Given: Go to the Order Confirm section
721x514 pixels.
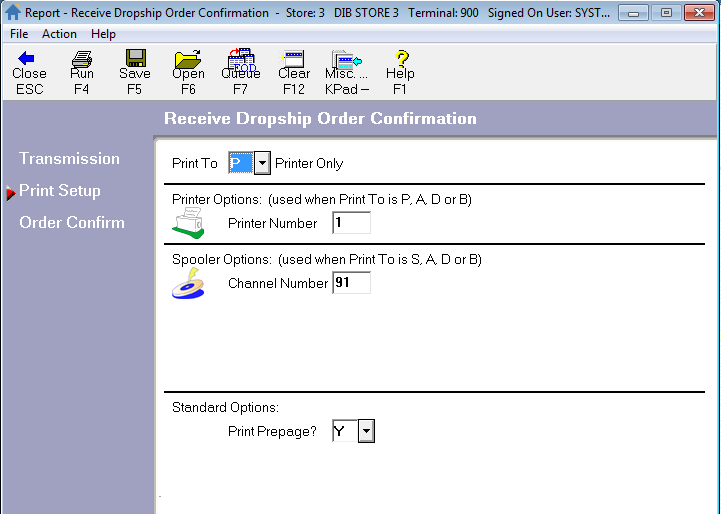Looking at the screenshot, I should (x=72, y=223).
